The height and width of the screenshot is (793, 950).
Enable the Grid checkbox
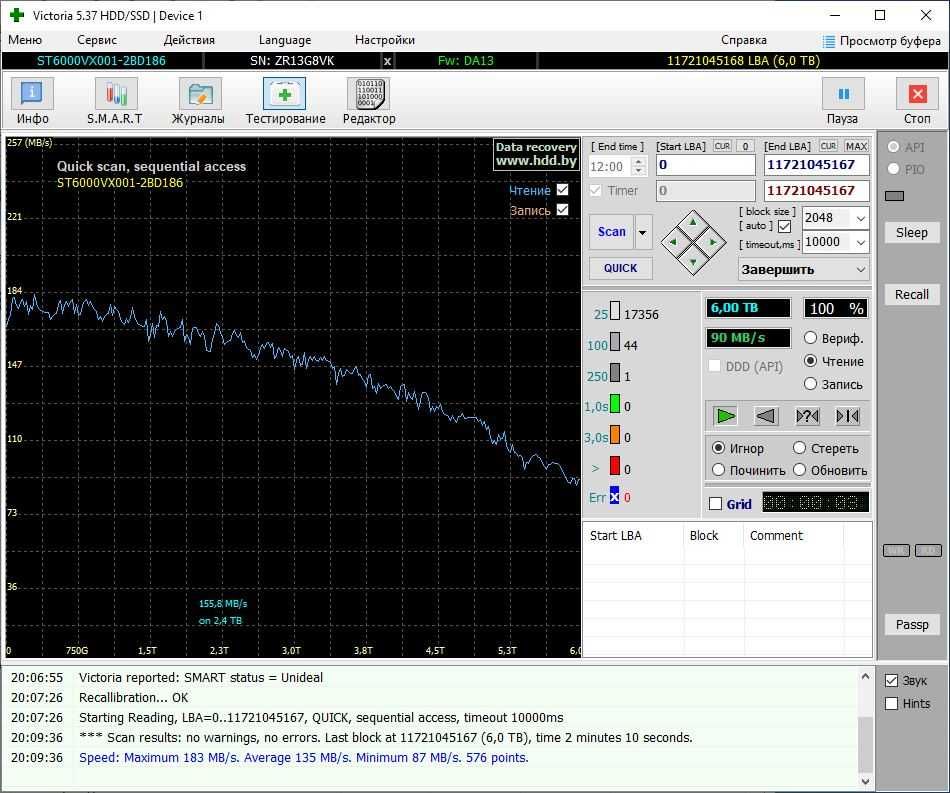pyautogui.click(x=716, y=504)
